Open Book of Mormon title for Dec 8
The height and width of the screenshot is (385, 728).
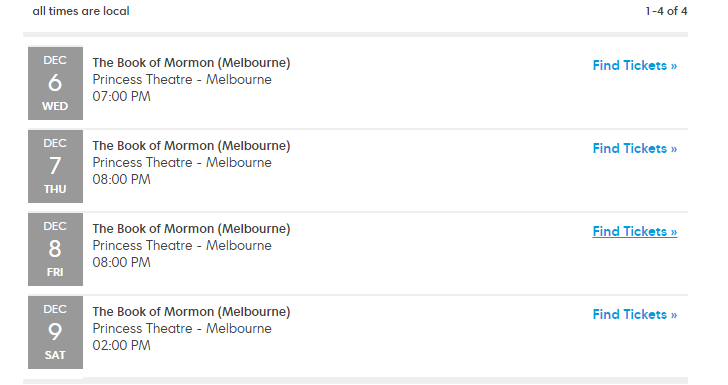(x=191, y=229)
